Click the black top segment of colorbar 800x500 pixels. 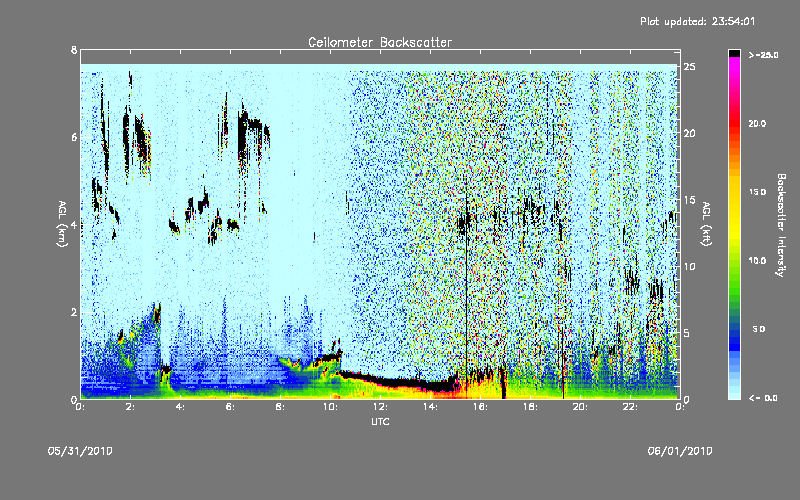point(734,53)
